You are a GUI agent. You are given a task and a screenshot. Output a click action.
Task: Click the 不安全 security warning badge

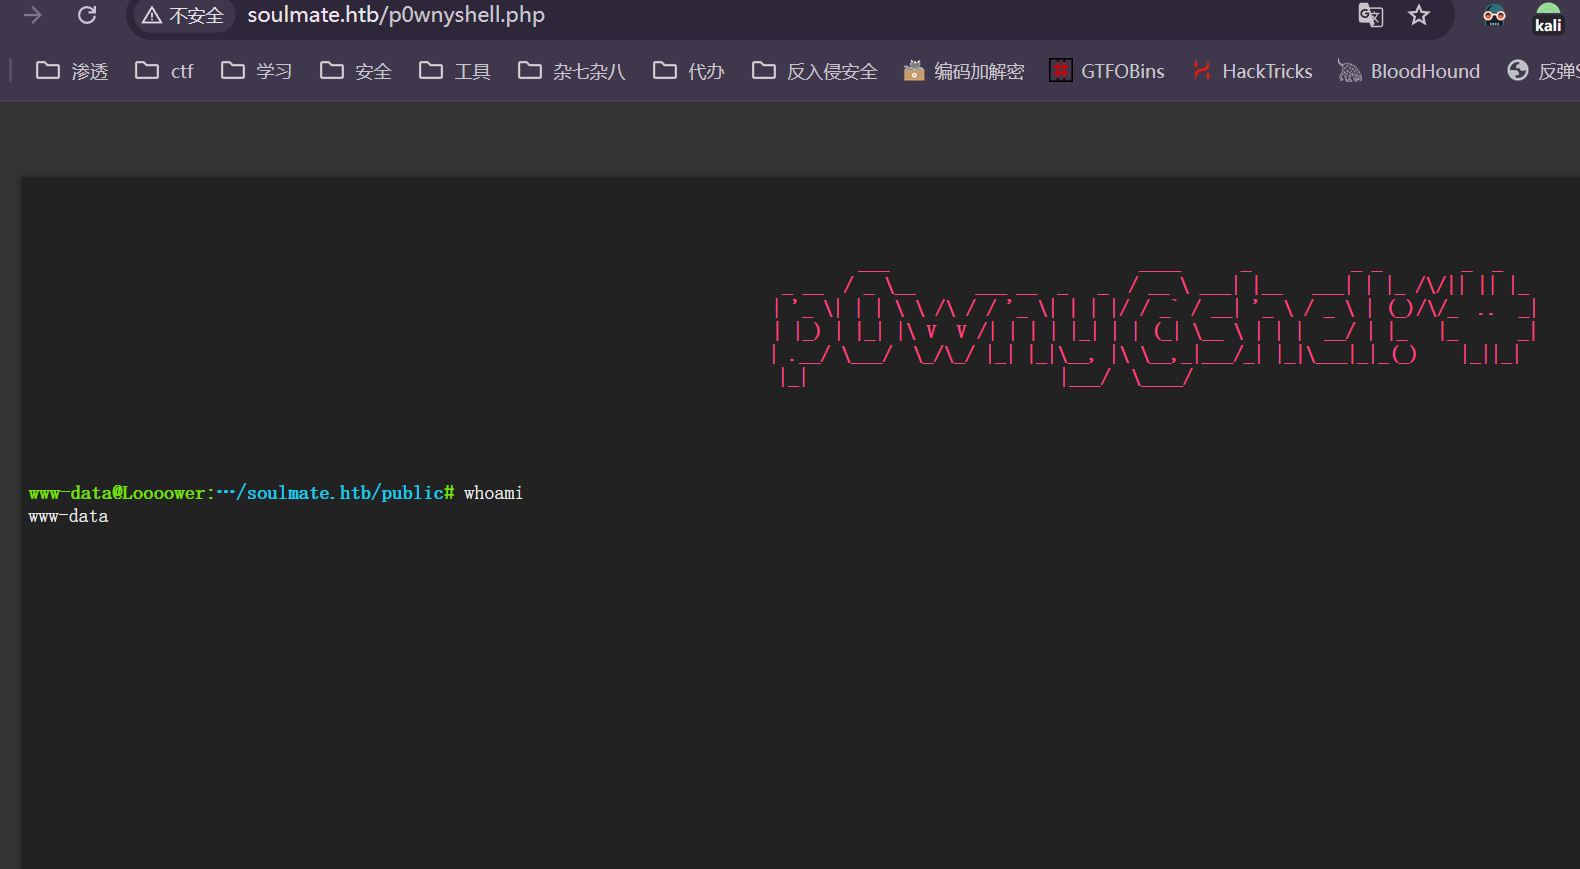(x=183, y=16)
